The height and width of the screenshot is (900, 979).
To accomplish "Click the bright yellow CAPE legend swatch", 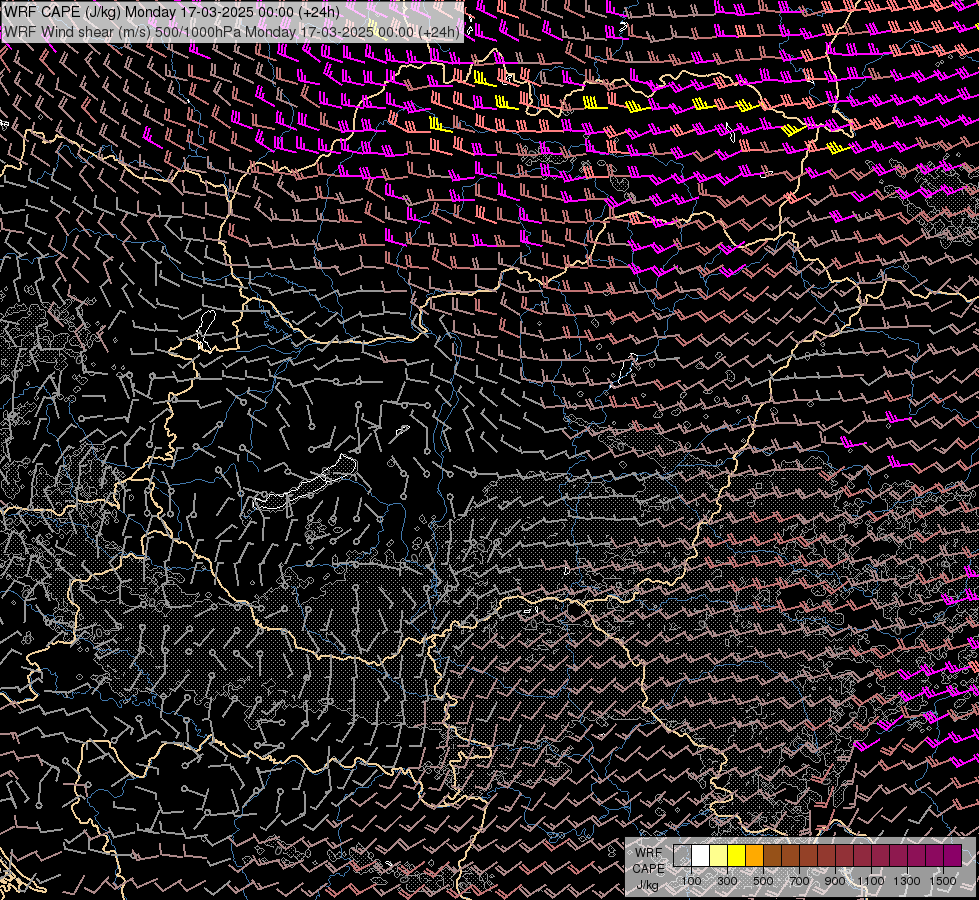I will tap(737, 855).
